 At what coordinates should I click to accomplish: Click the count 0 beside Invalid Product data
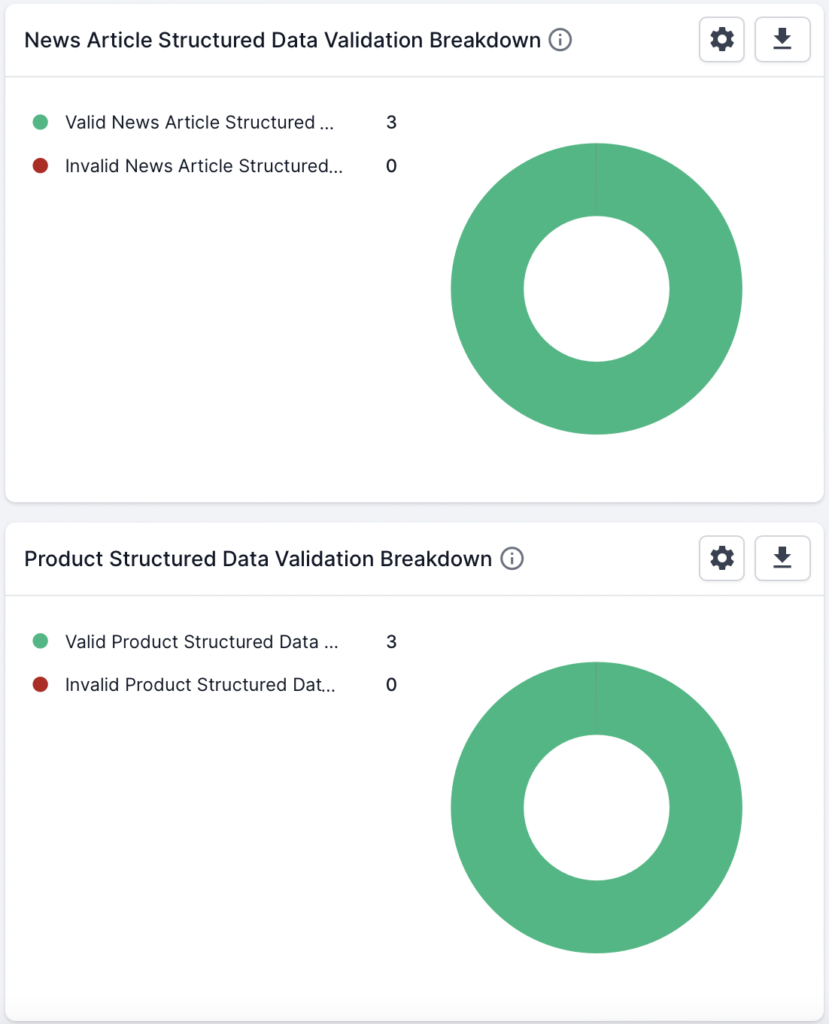[x=391, y=684]
